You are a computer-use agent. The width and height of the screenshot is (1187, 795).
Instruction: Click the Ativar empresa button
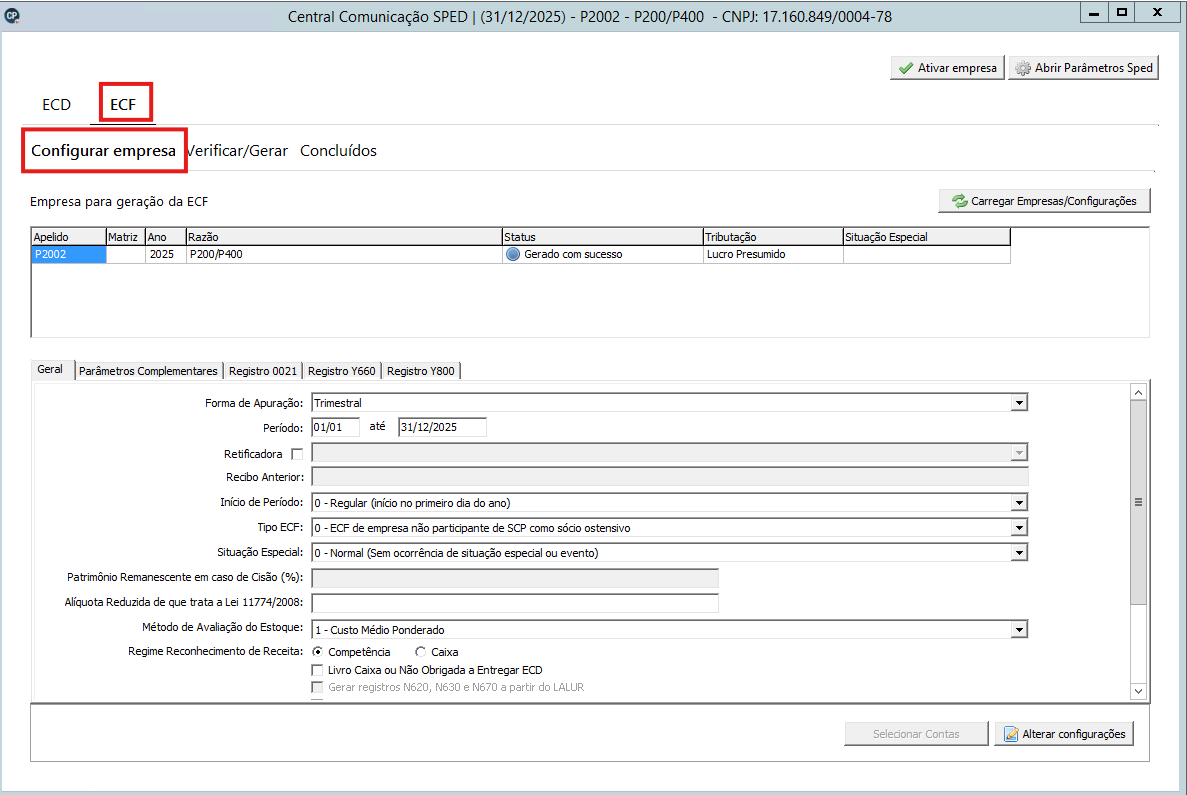947,68
